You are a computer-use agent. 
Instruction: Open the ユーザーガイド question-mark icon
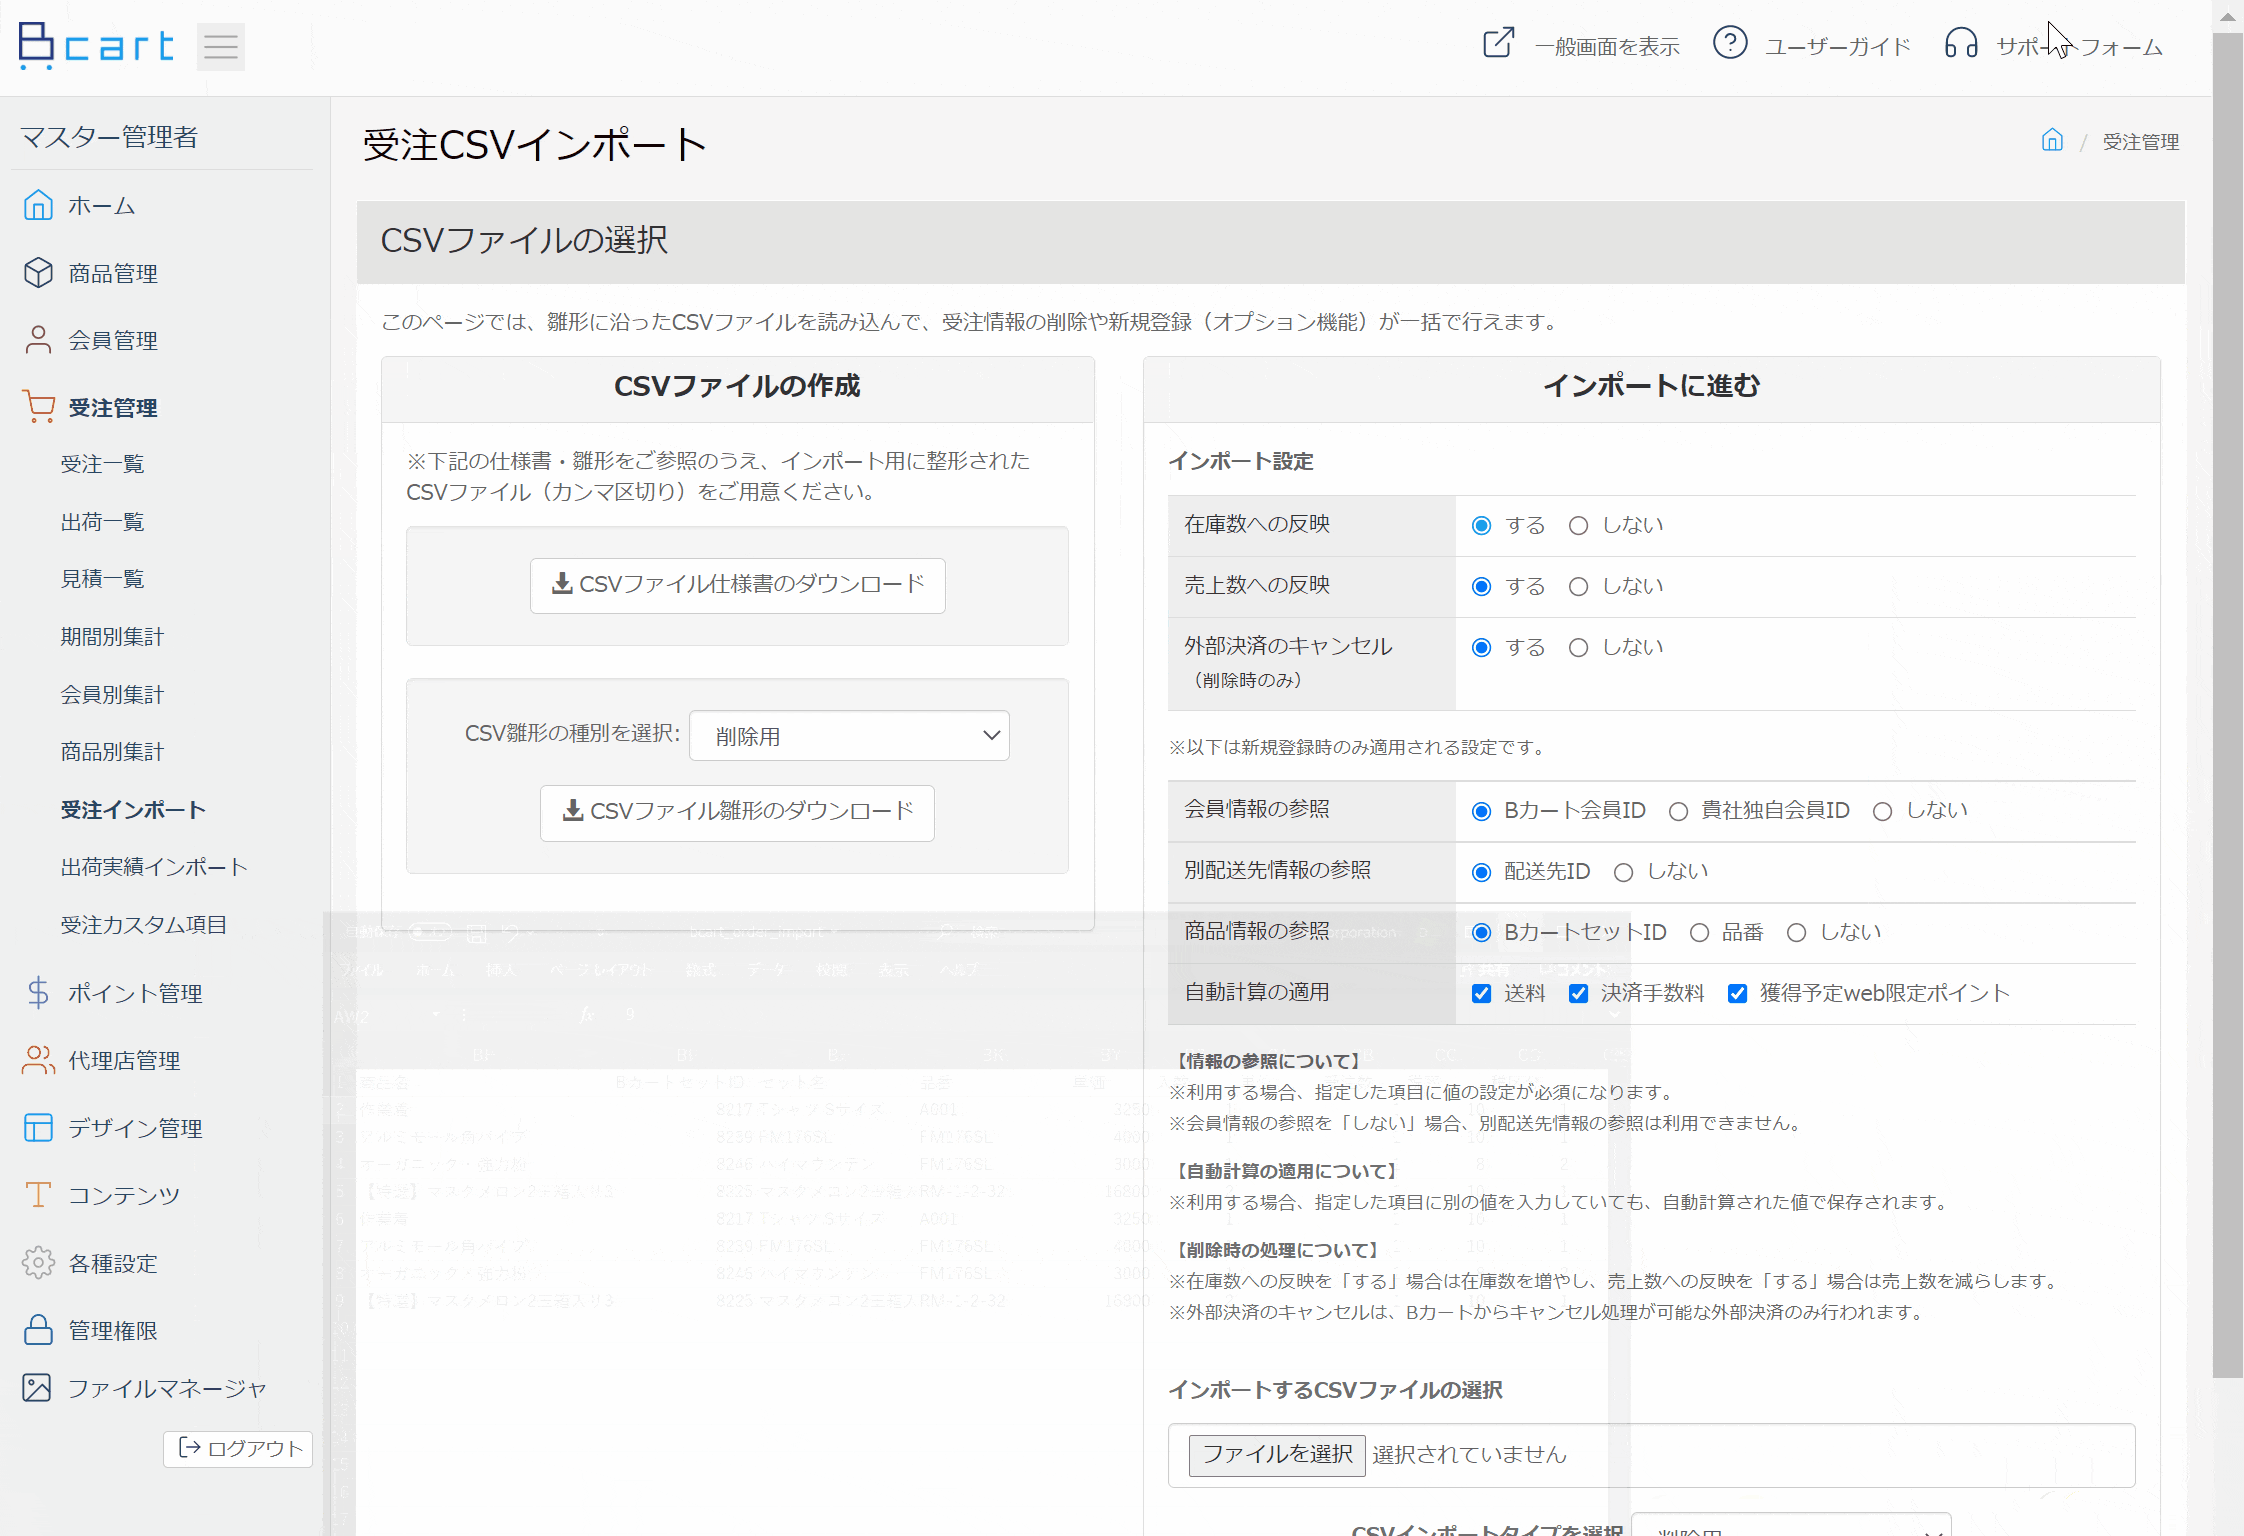click(1730, 43)
